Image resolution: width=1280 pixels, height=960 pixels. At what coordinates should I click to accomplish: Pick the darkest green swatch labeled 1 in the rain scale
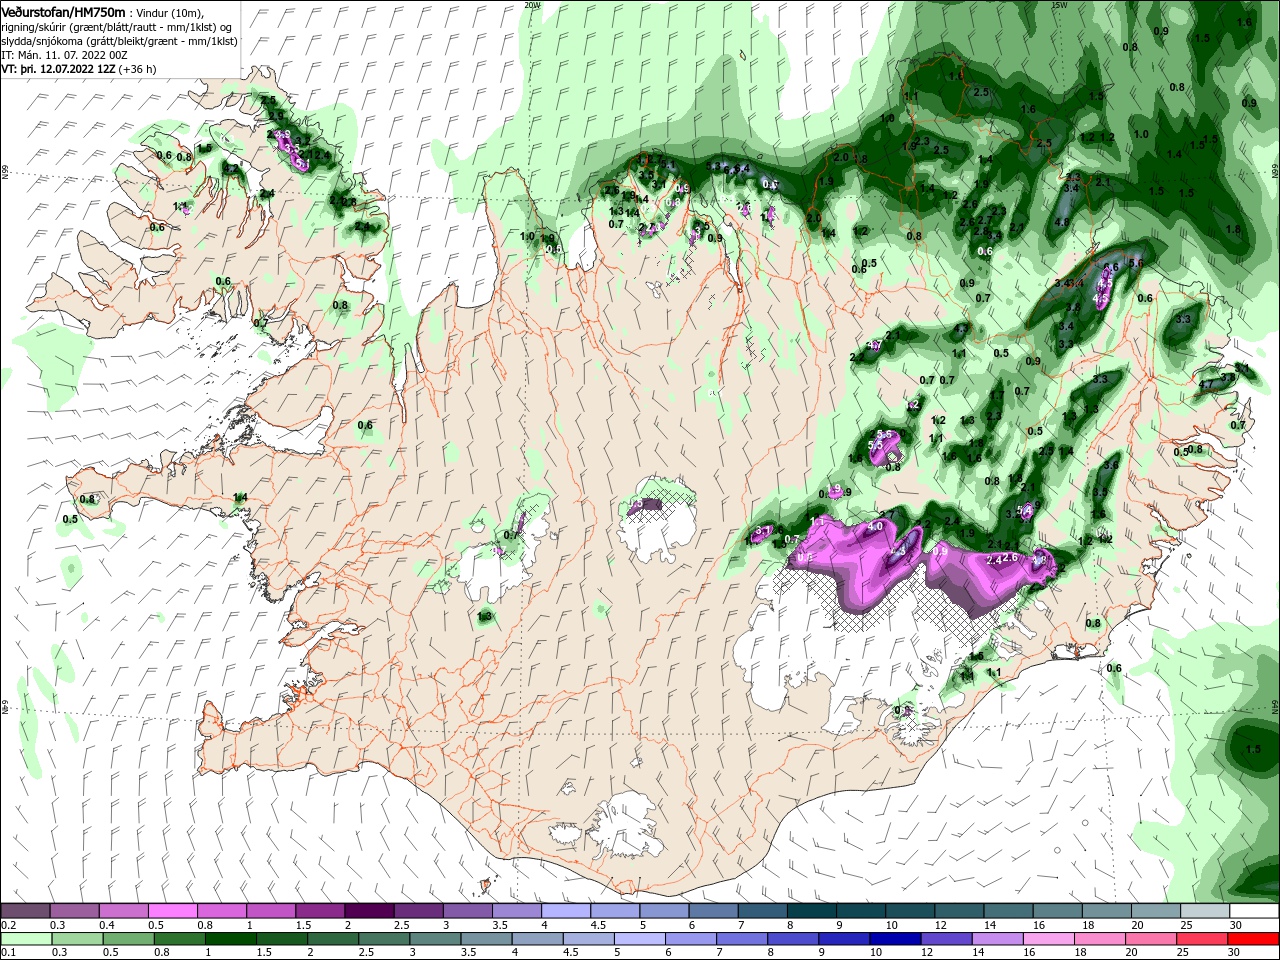pos(230,939)
